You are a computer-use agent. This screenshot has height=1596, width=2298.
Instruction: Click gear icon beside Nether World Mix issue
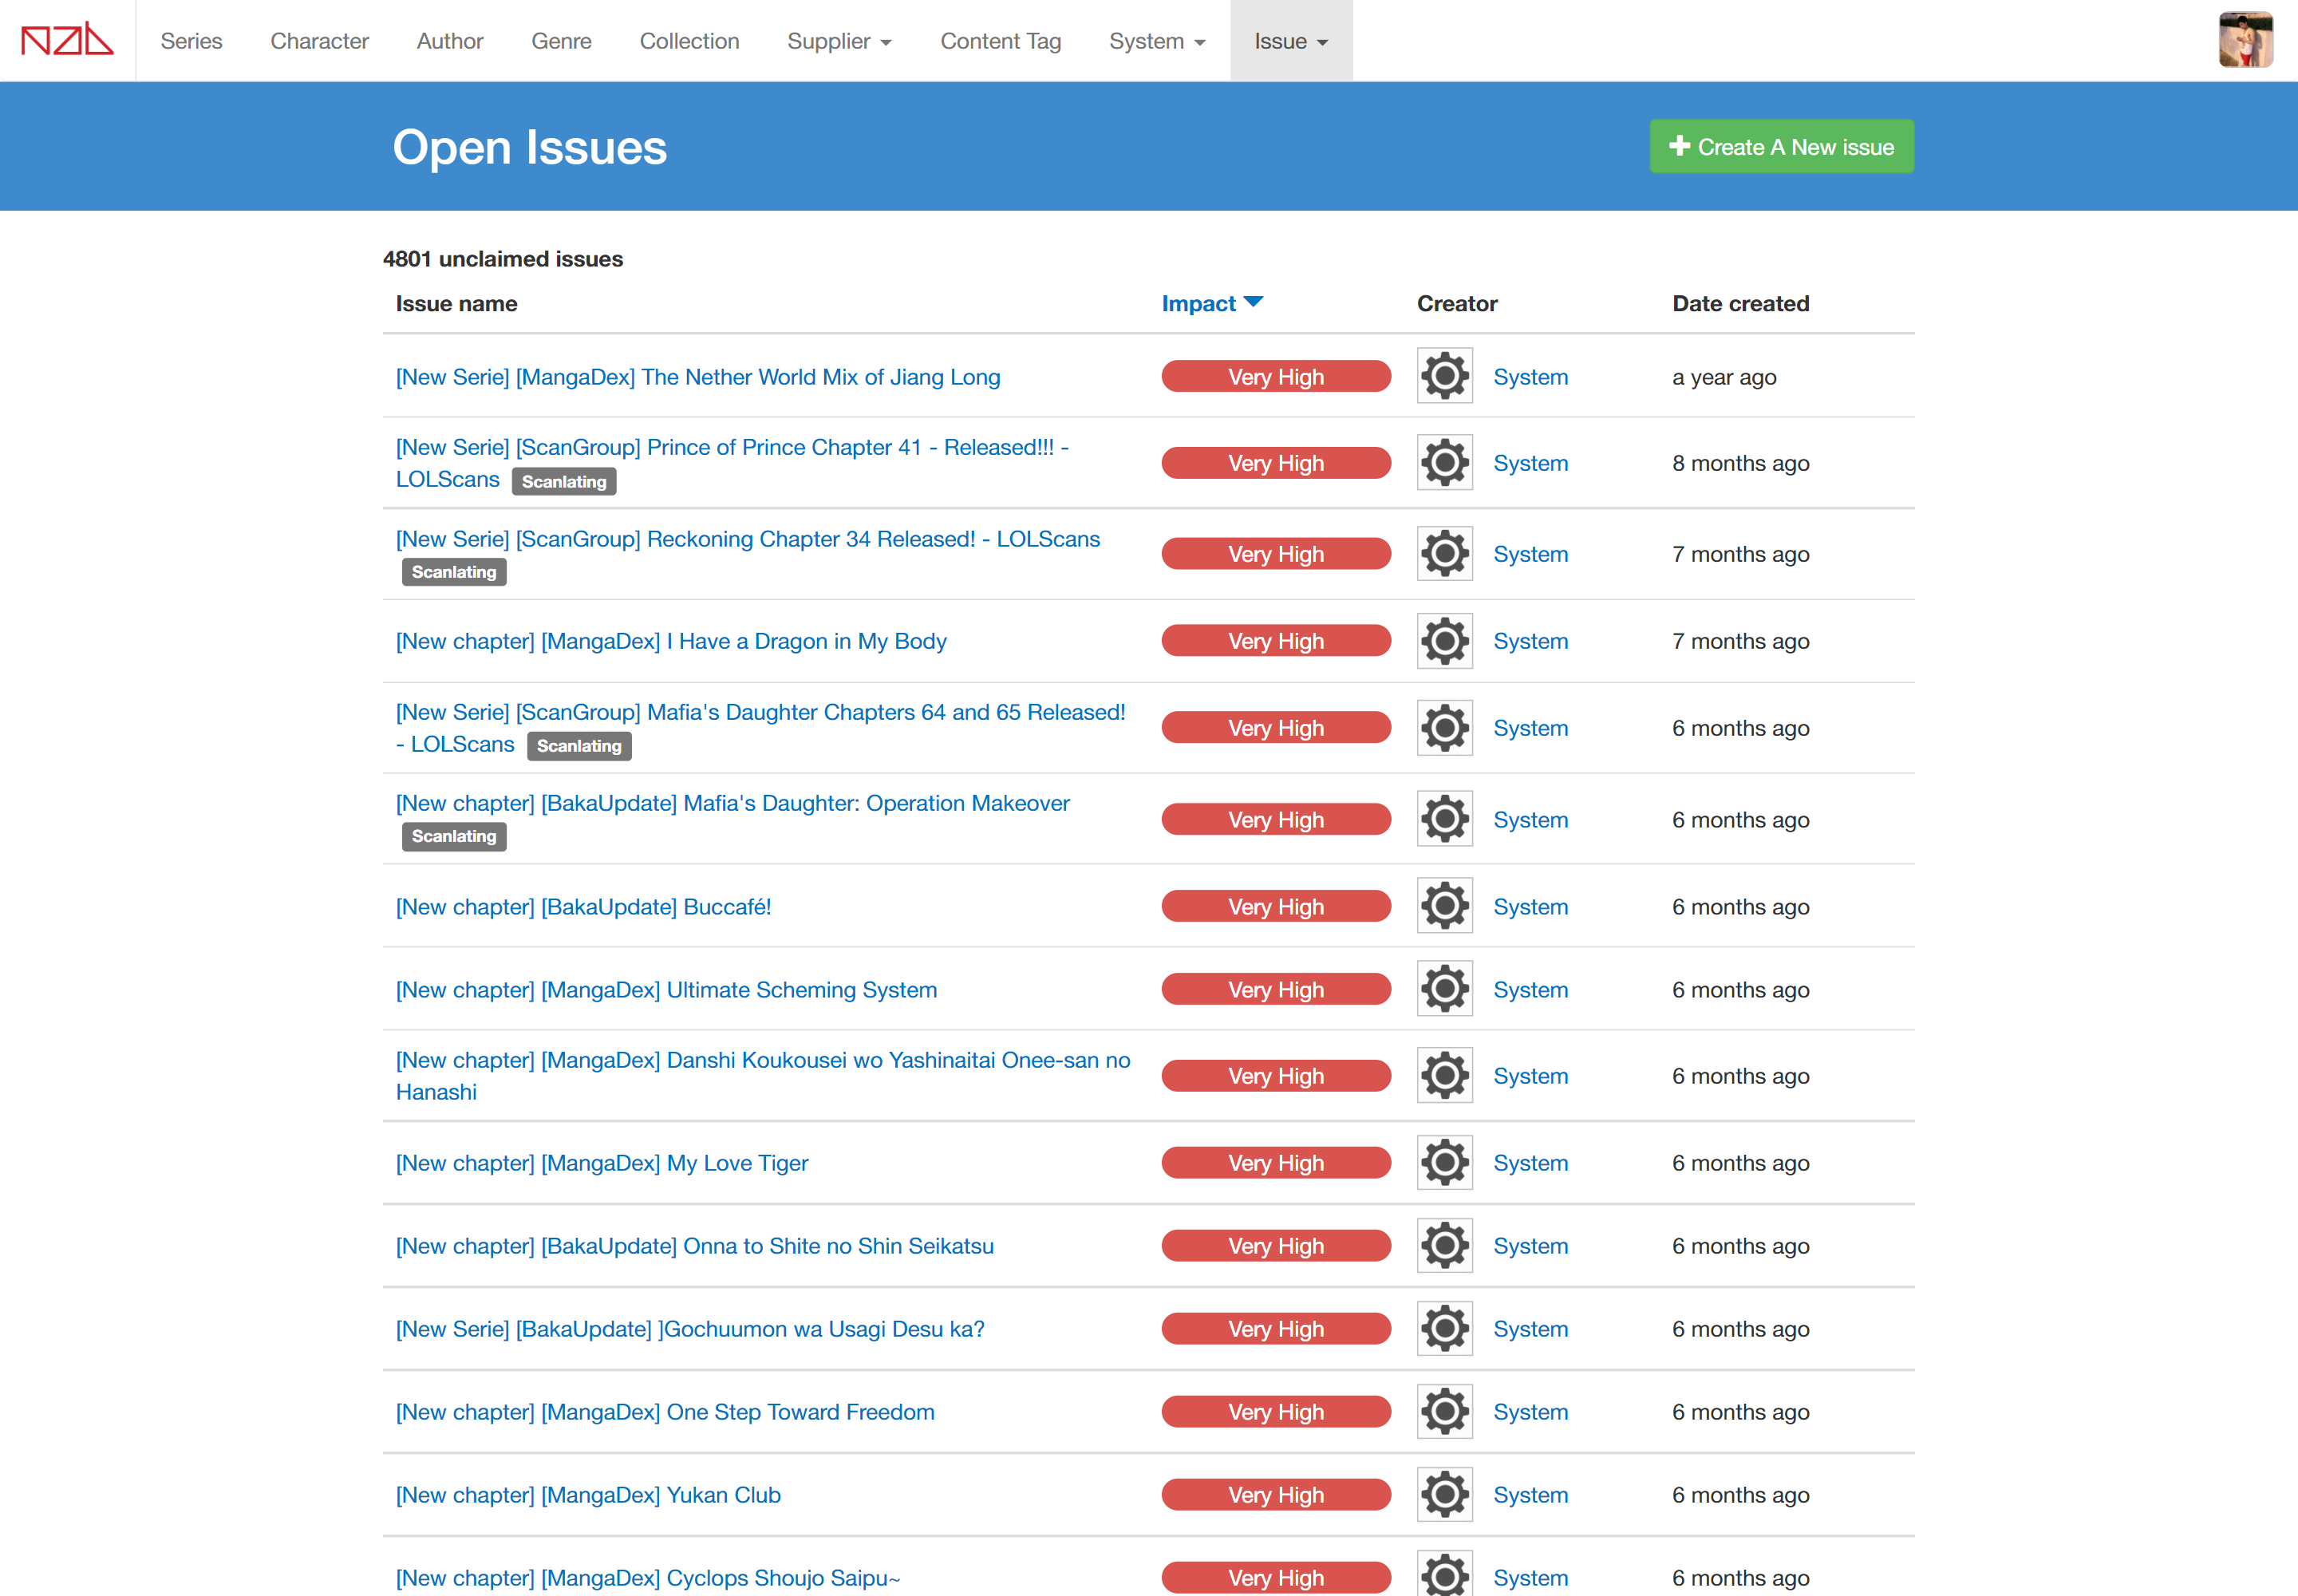(x=1444, y=376)
